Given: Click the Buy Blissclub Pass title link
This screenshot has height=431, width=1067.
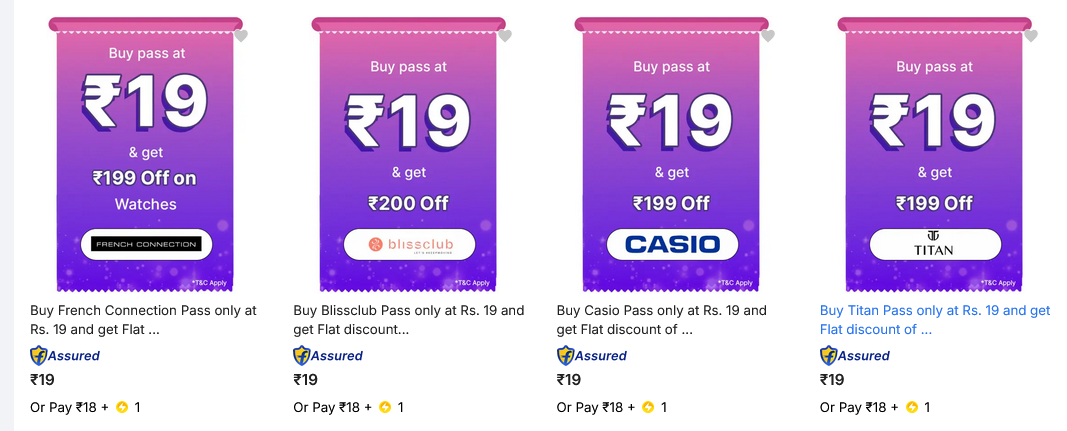Looking at the screenshot, I should pyautogui.click(x=409, y=320).
